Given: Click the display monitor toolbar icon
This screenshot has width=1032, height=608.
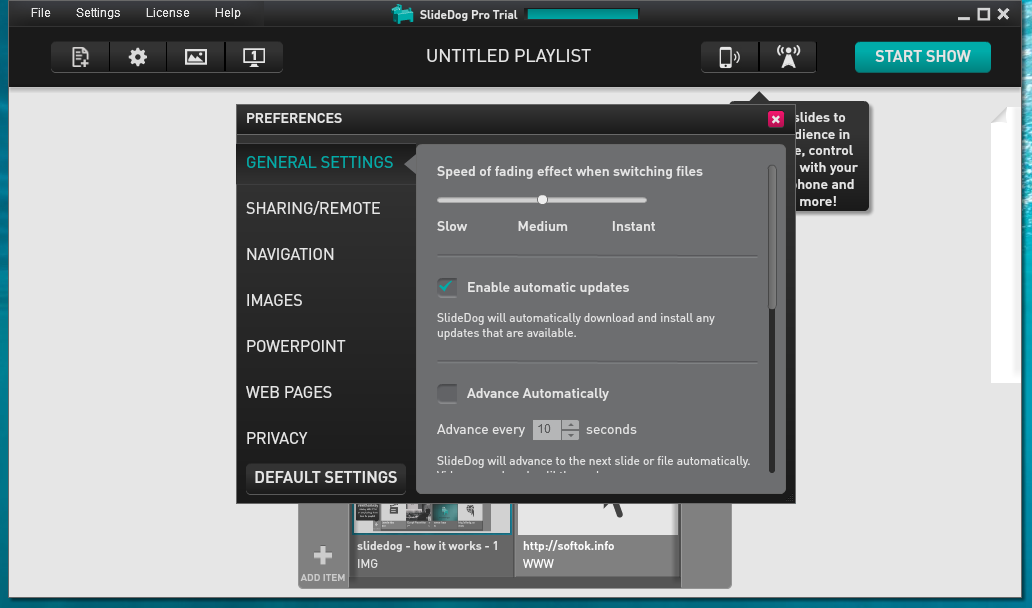Looking at the screenshot, I should [254, 57].
